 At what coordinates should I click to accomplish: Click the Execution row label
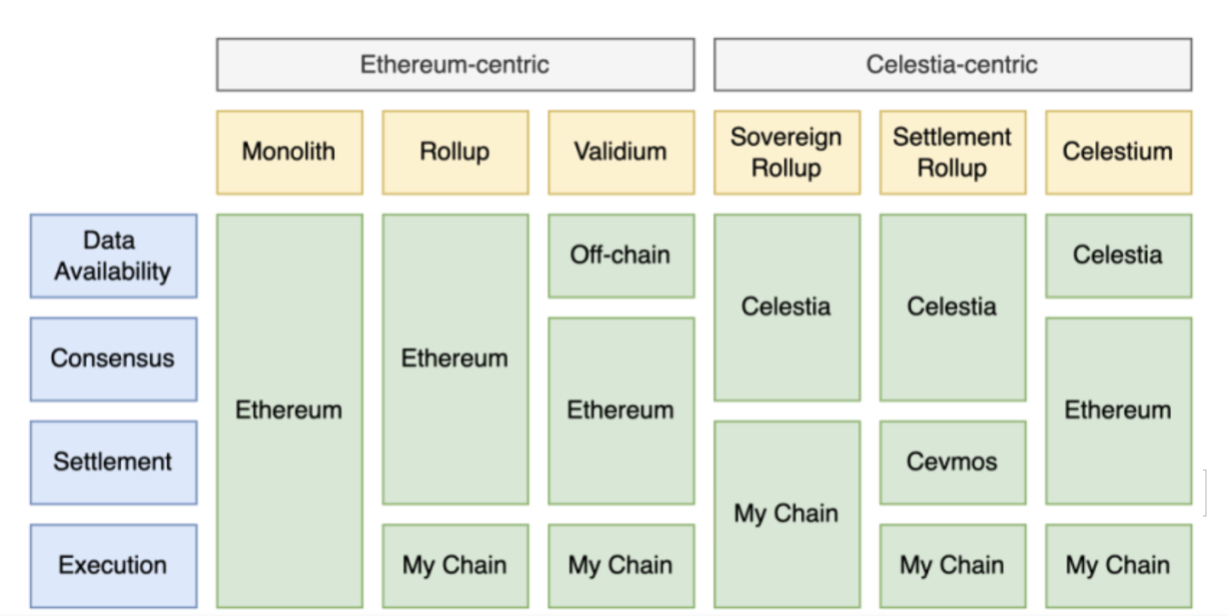coord(113,565)
